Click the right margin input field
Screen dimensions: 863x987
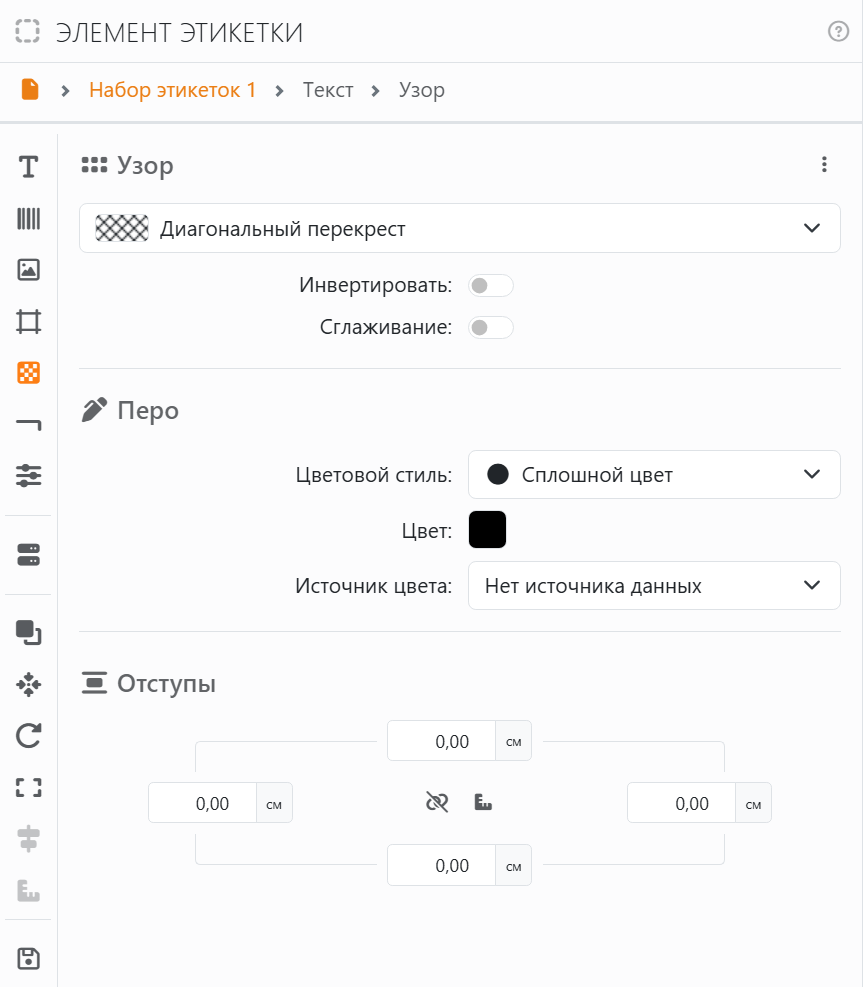click(x=682, y=803)
